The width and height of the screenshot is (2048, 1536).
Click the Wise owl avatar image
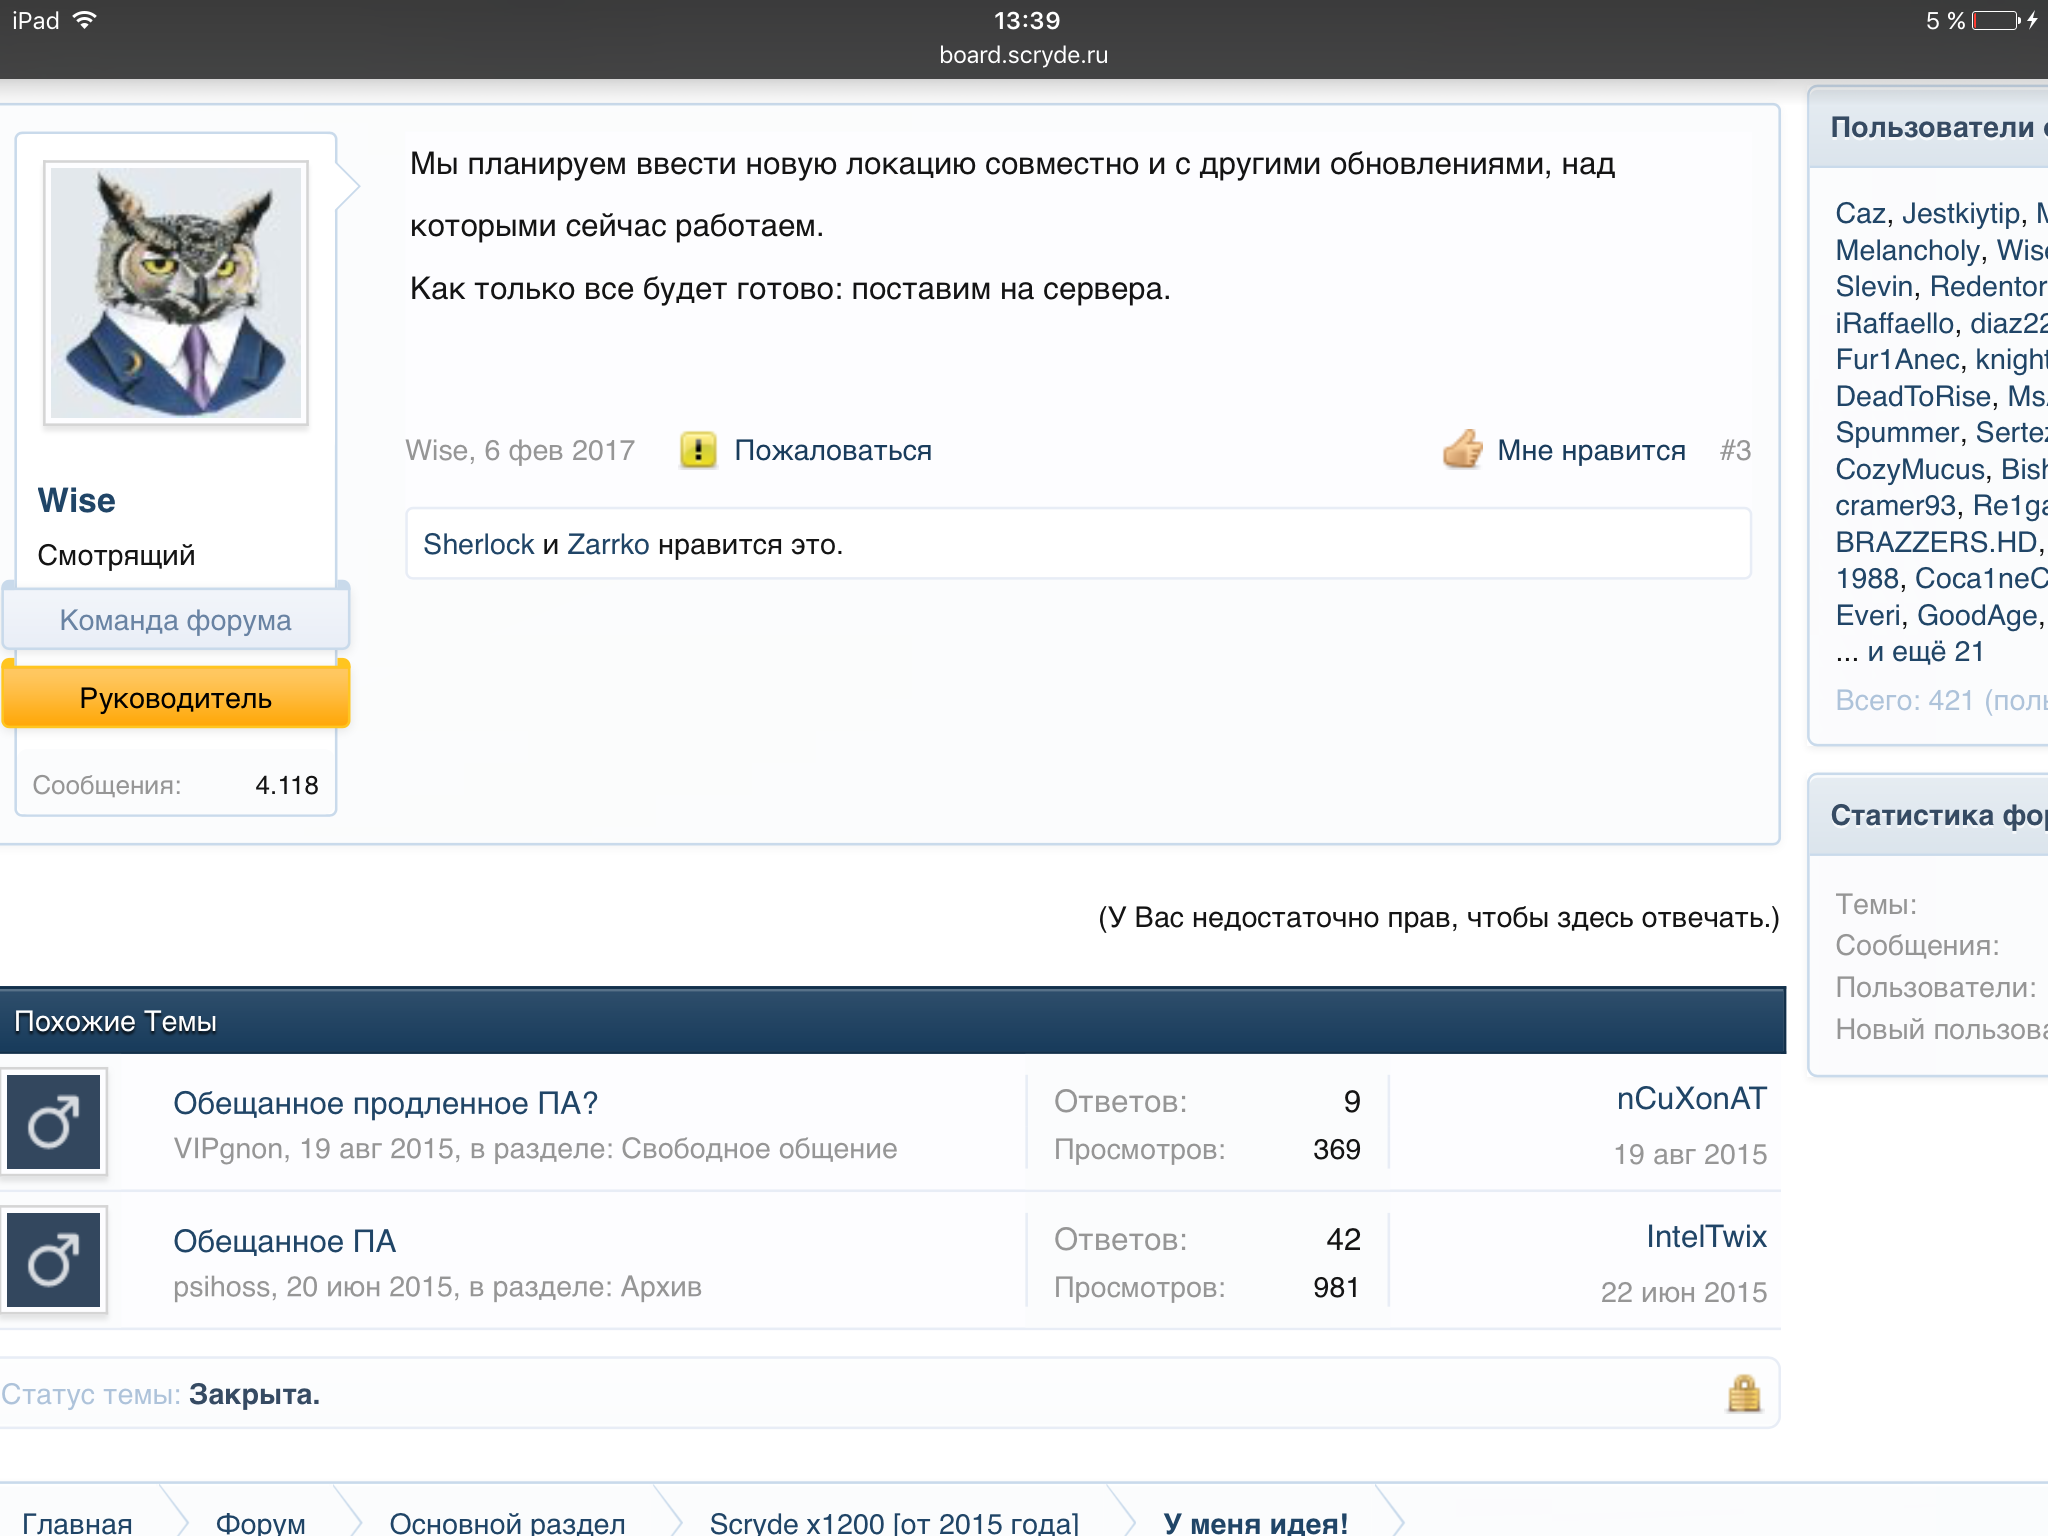pyautogui.click(x=176, y=293)
